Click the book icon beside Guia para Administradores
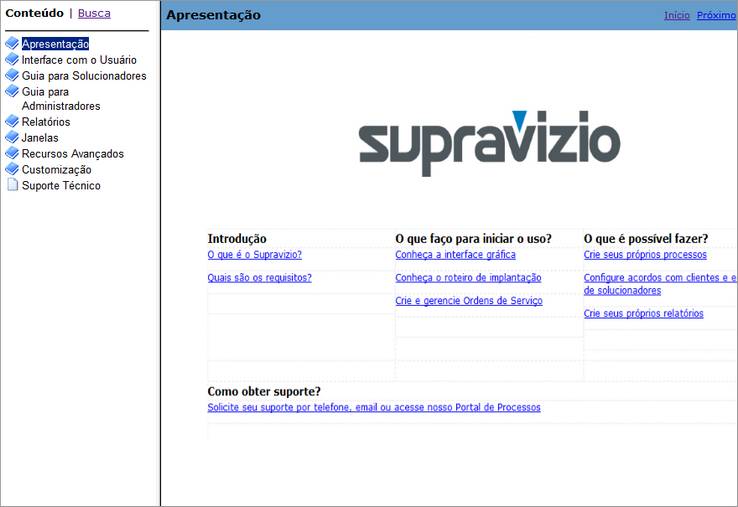 pyautogui.click(x=12, y=91)
